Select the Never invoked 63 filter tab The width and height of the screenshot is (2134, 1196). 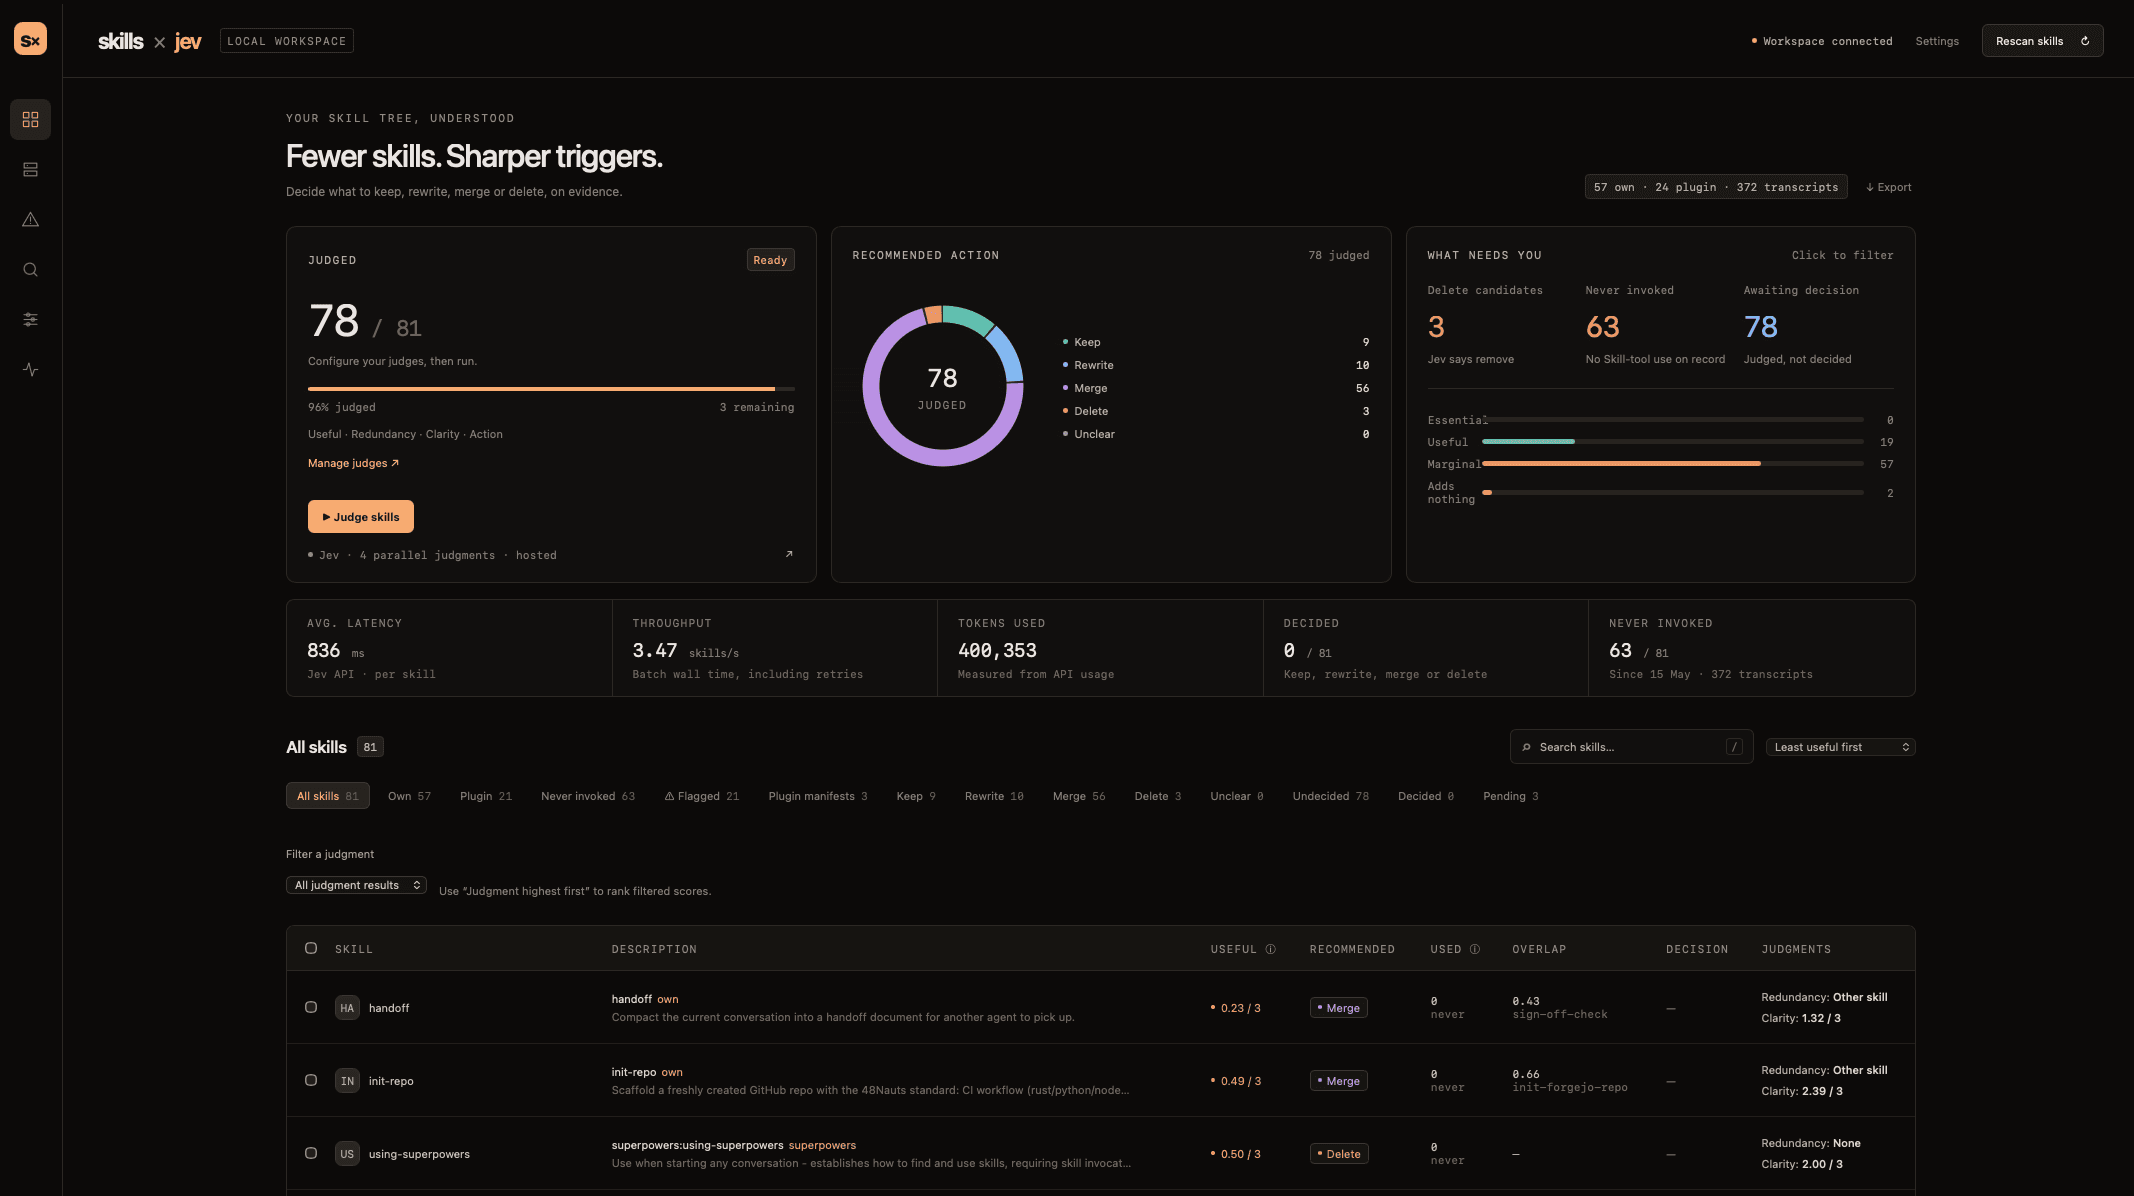pyautogui.click(x=588, y=796)
